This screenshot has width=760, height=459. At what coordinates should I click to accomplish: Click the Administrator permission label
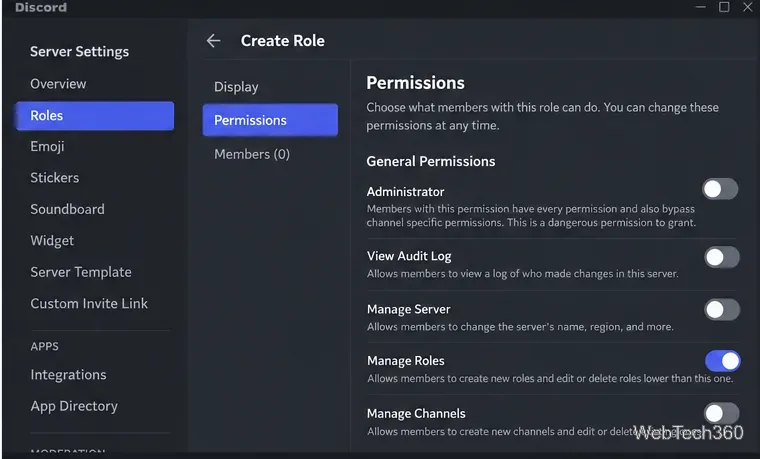pyautogui.click(x=405, y=192)
